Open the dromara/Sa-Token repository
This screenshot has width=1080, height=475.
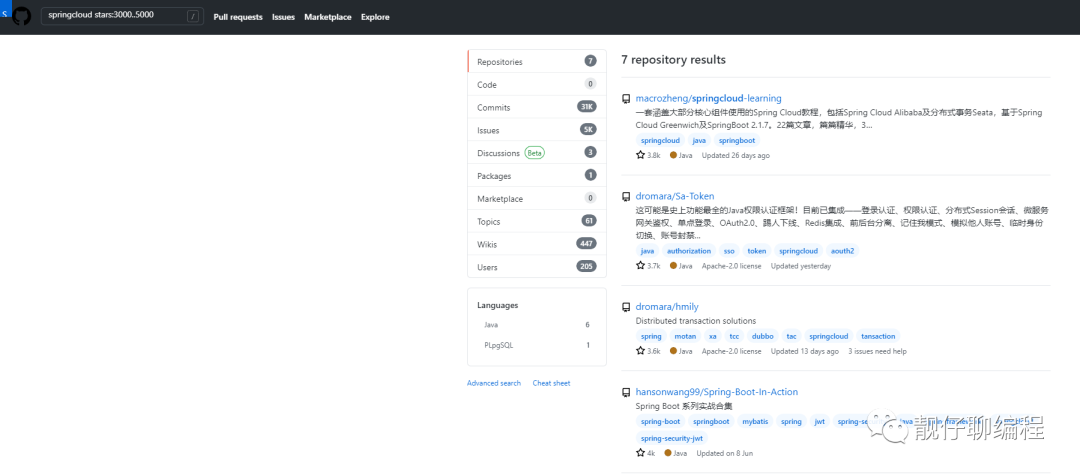click(675, 196)
